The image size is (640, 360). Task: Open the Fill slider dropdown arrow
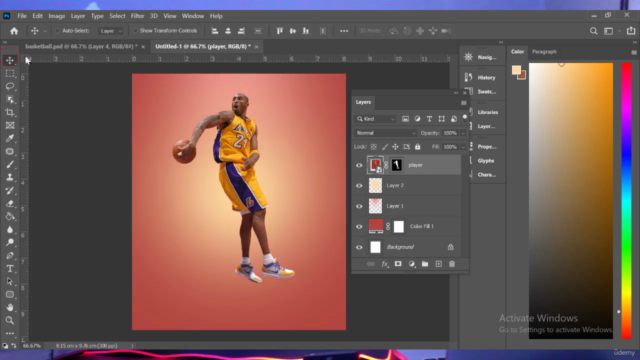463,147
